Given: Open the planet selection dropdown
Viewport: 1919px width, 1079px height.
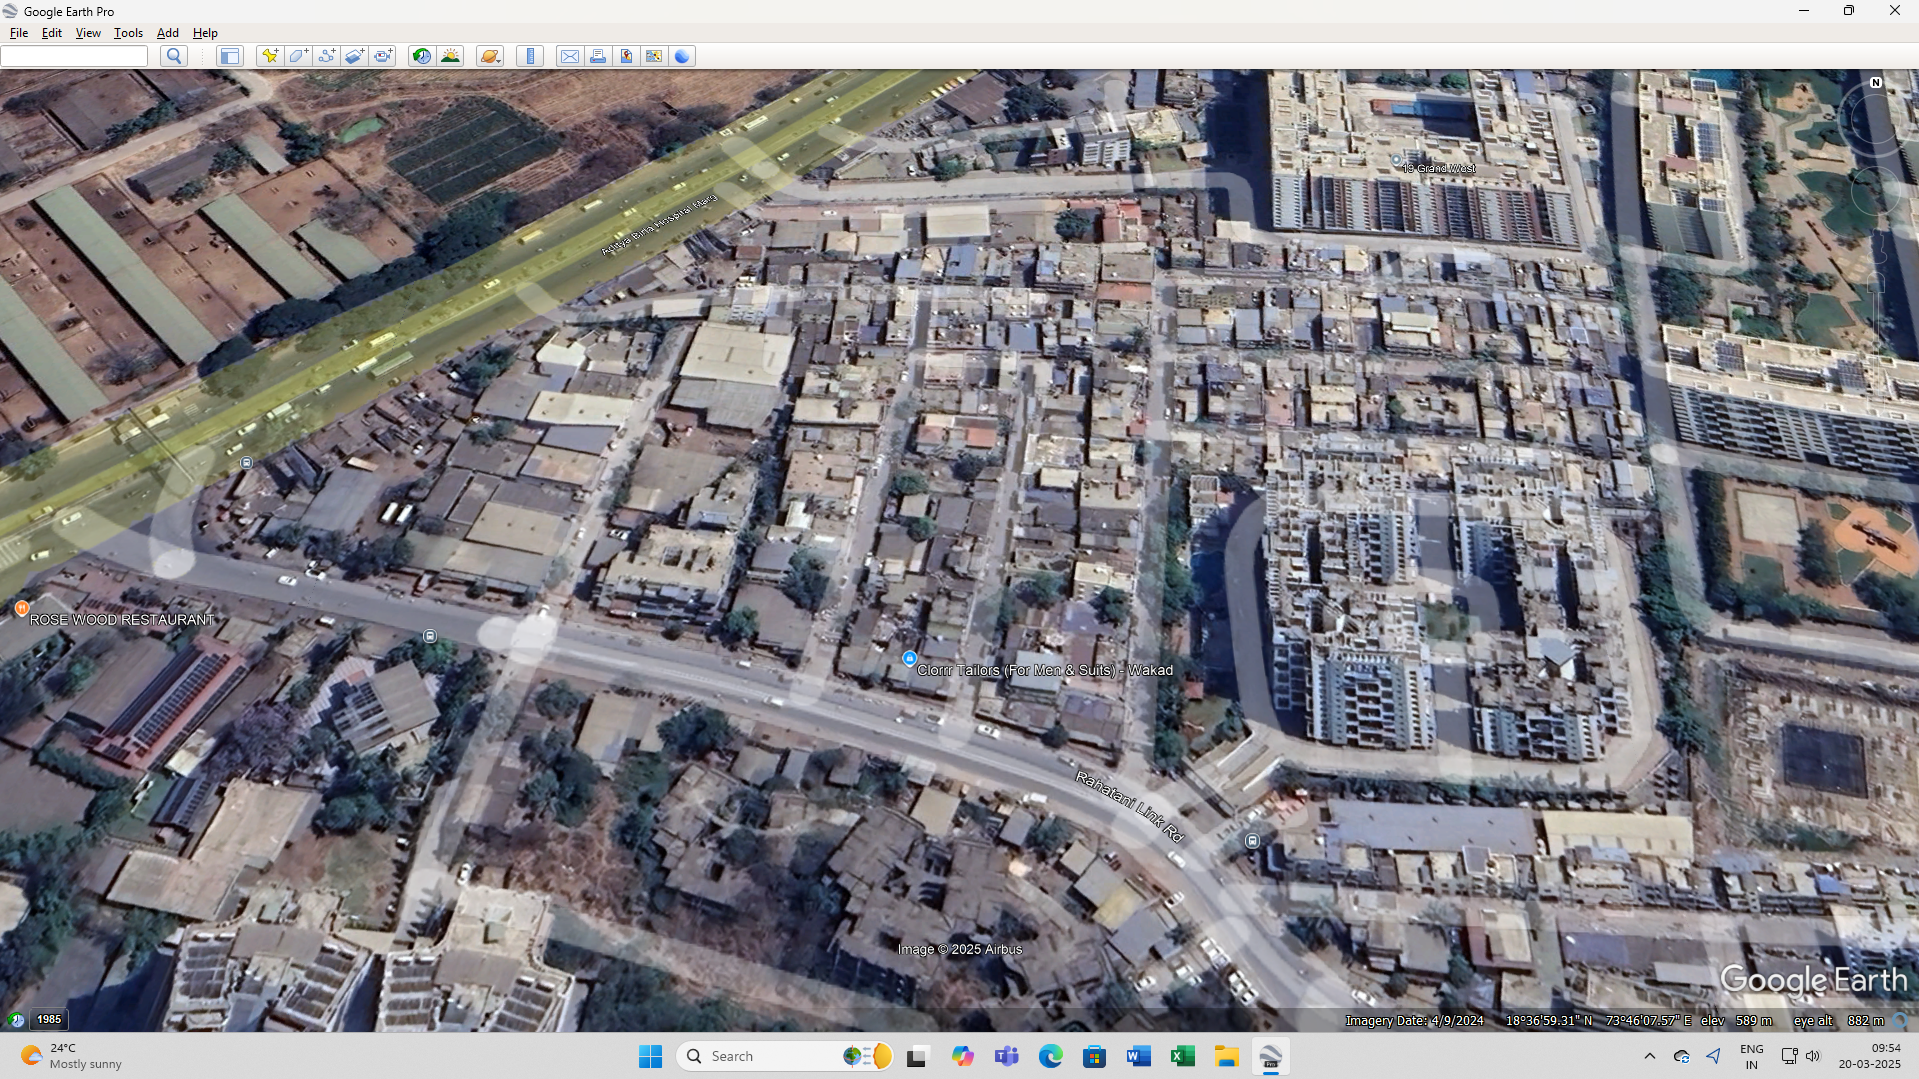Looking at the screenshot, I should click(489, 56).
